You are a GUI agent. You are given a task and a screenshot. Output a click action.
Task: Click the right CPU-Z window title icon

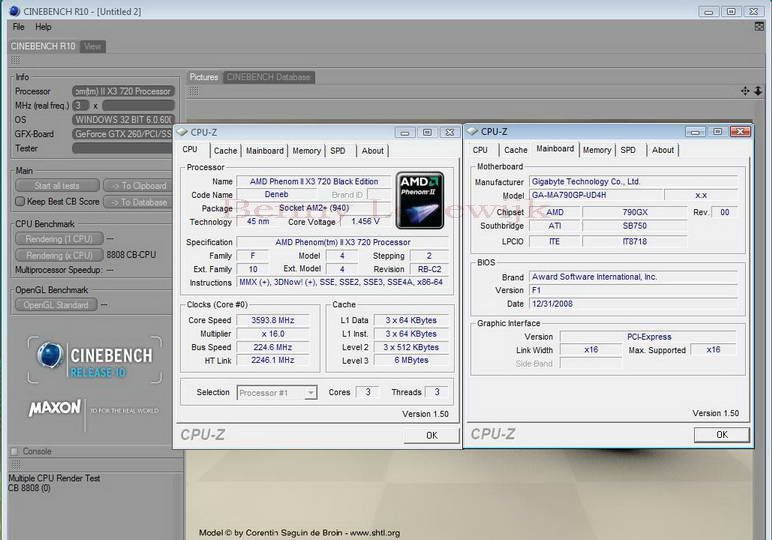(x=473, y=131)
